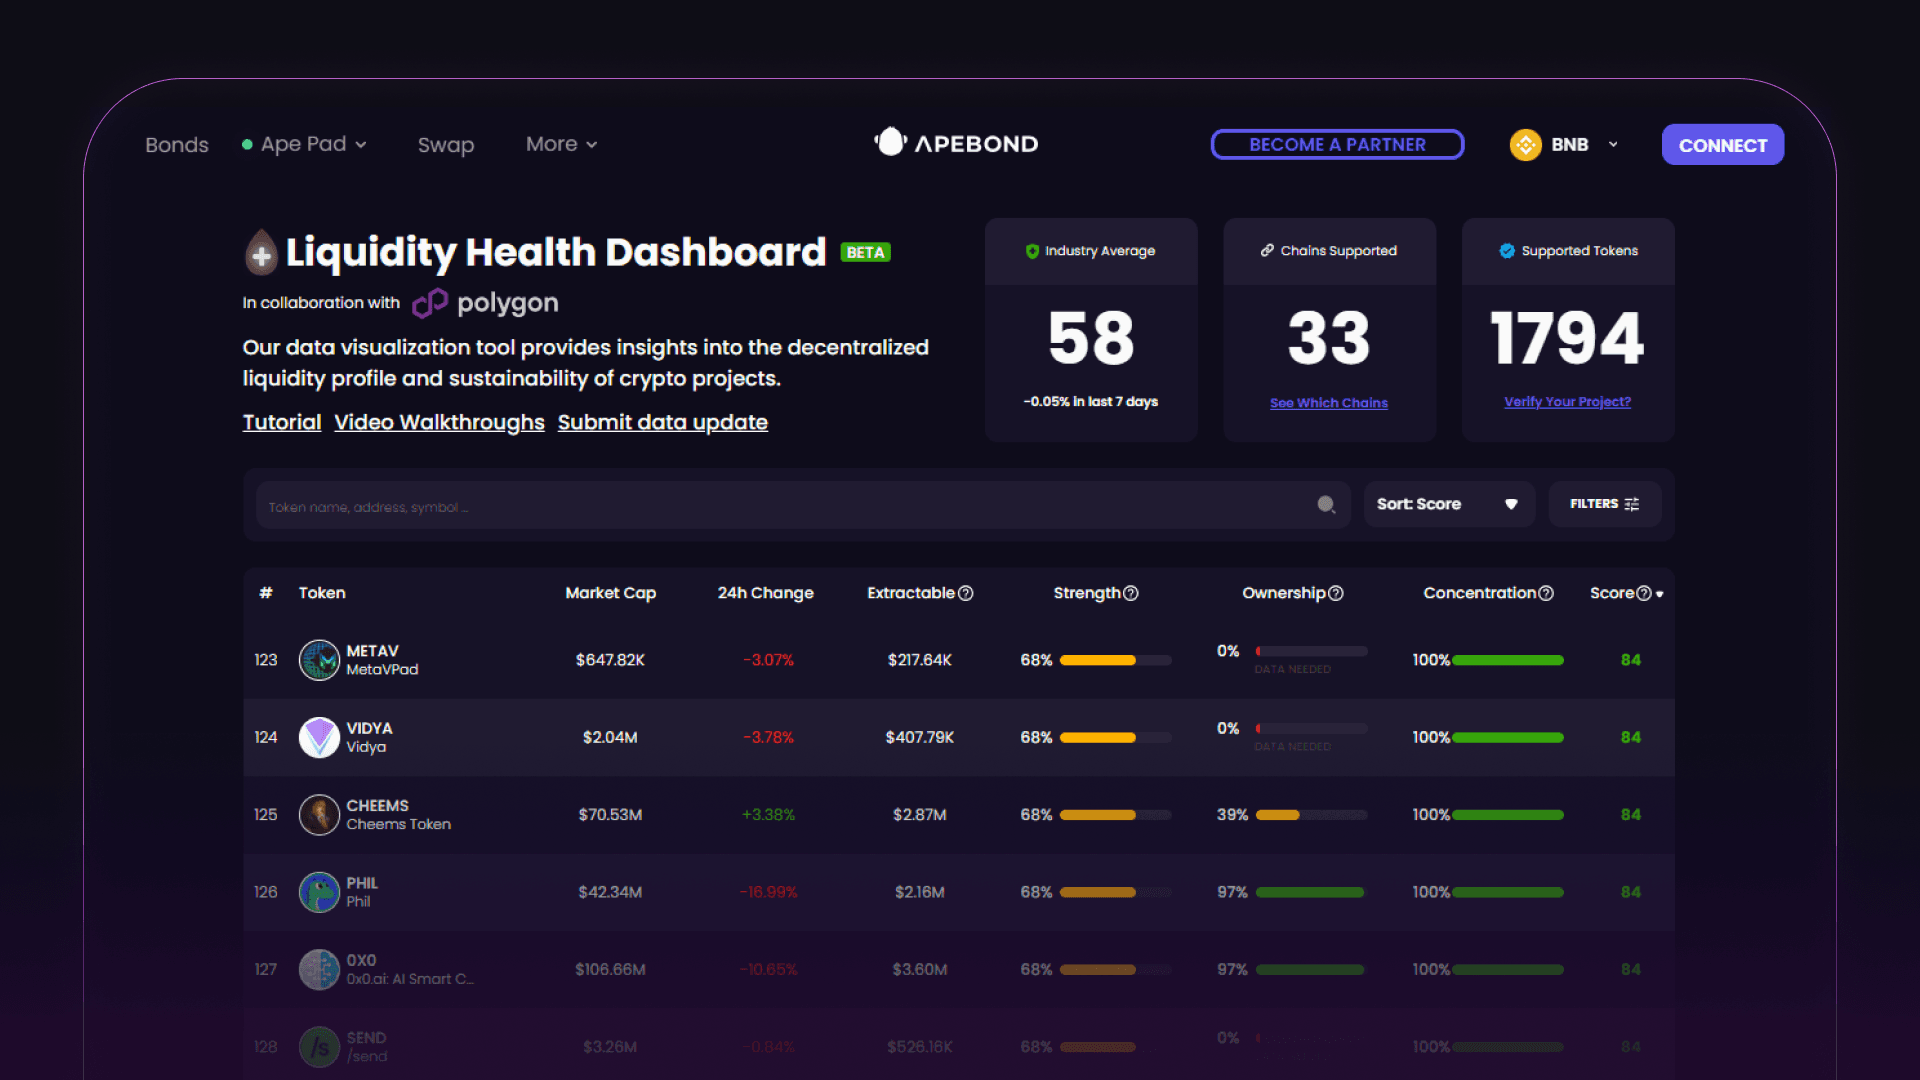
Task: Open the Video Walkthroughs link
Action: (x=439, y=422)
